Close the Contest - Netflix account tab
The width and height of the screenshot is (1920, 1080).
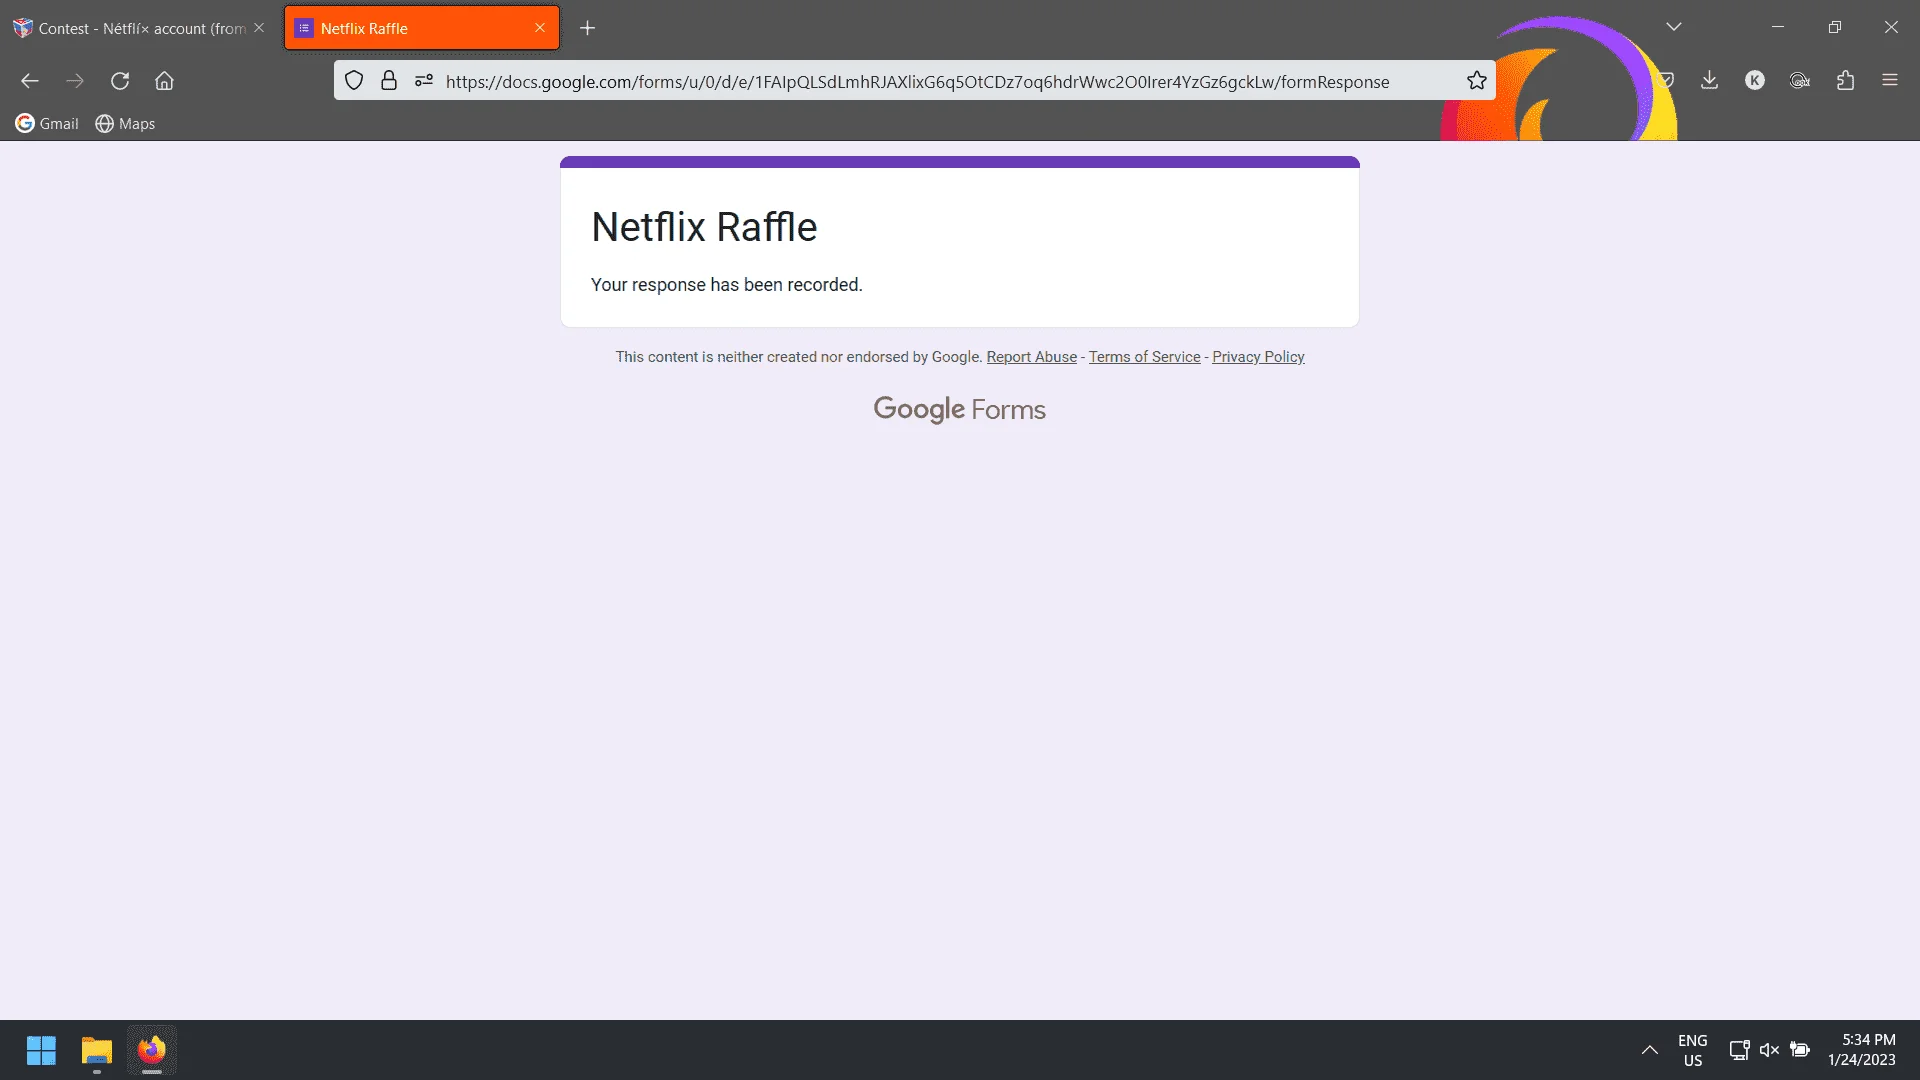[259, 28]
